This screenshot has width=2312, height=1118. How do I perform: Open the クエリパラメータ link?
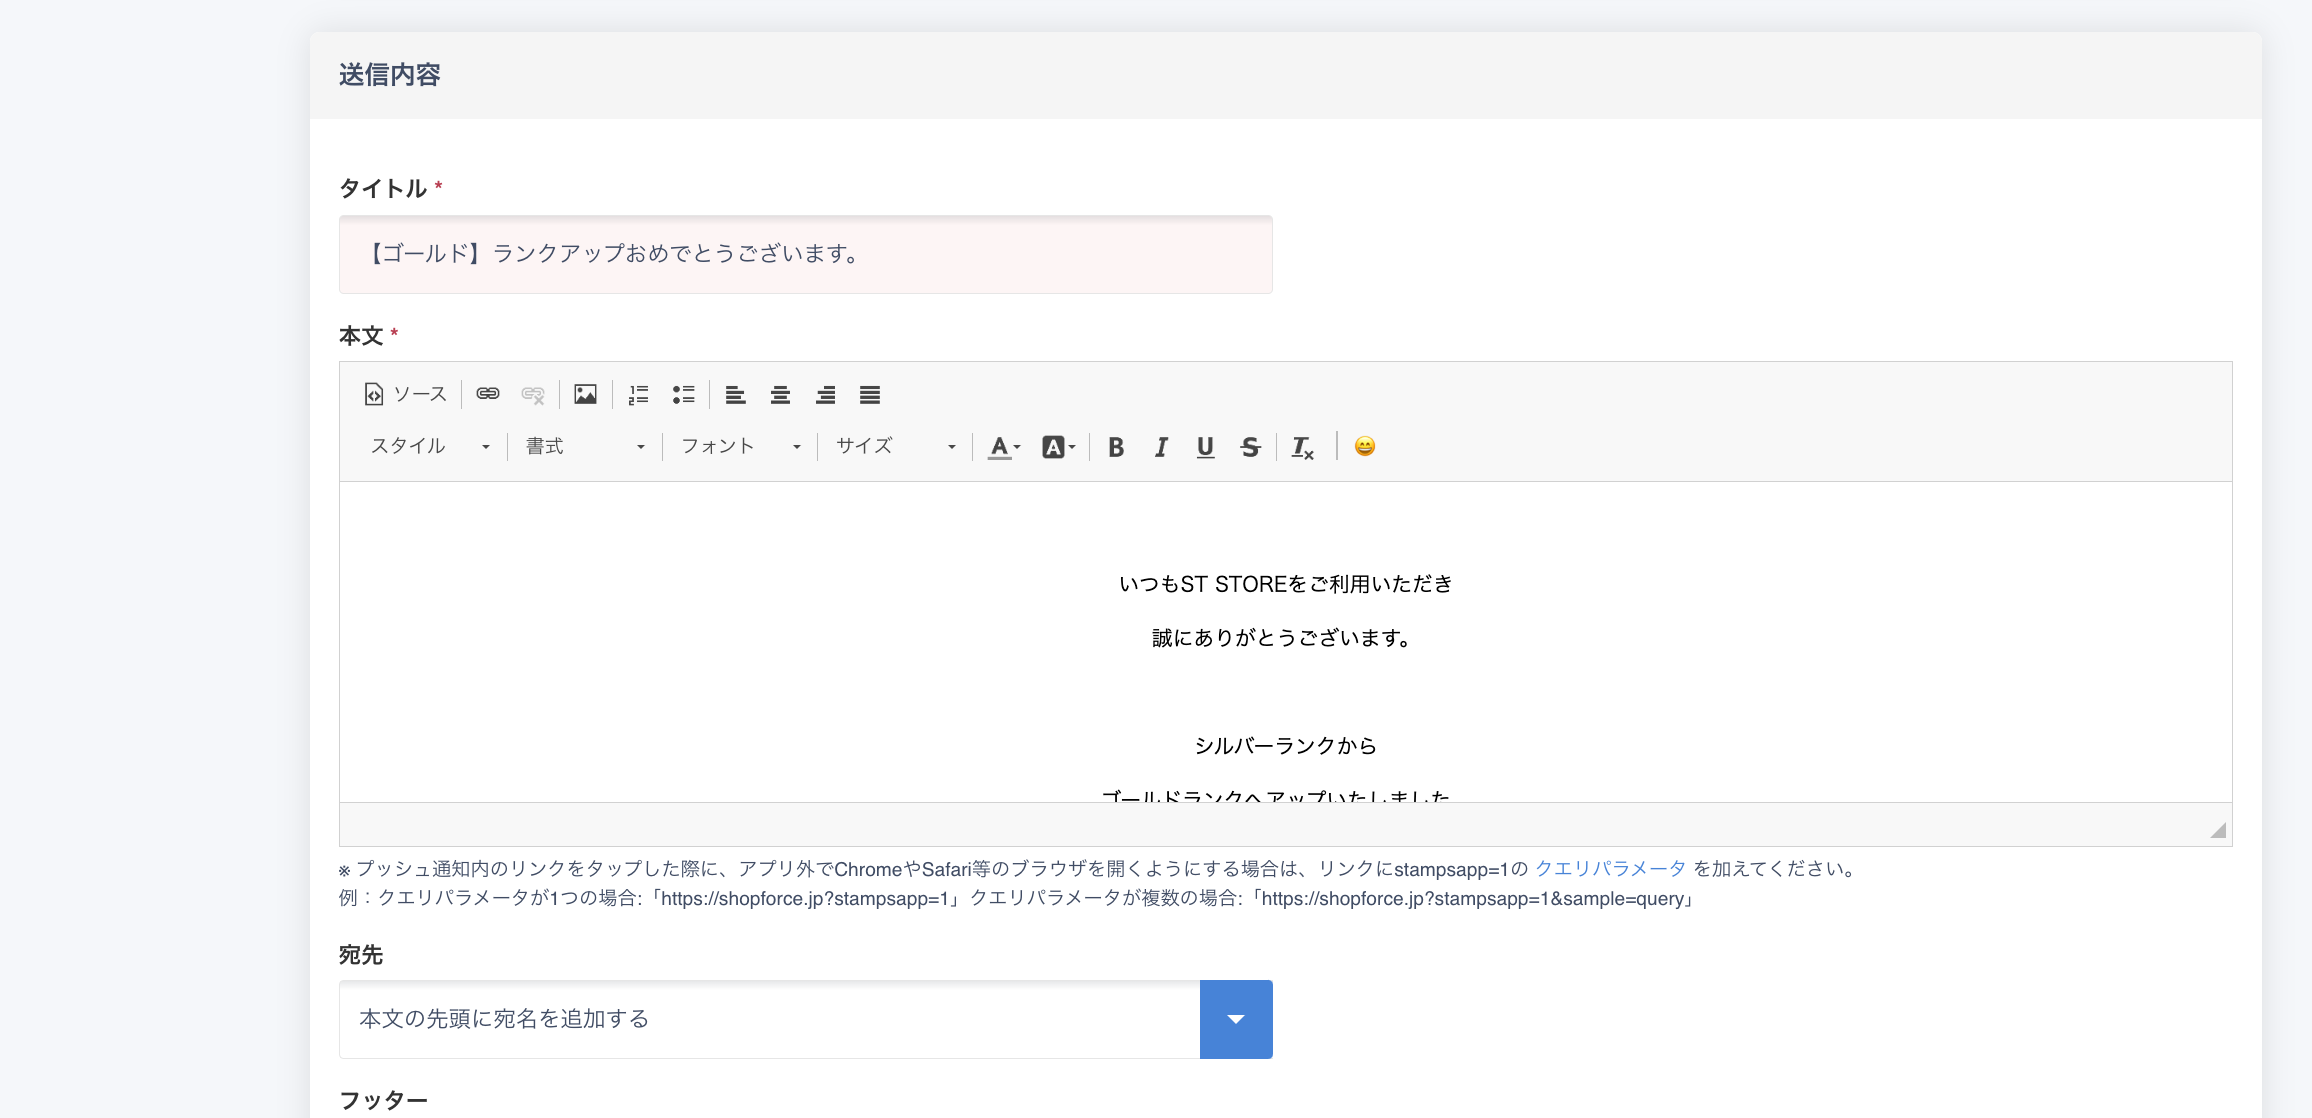click(1610, 868)
